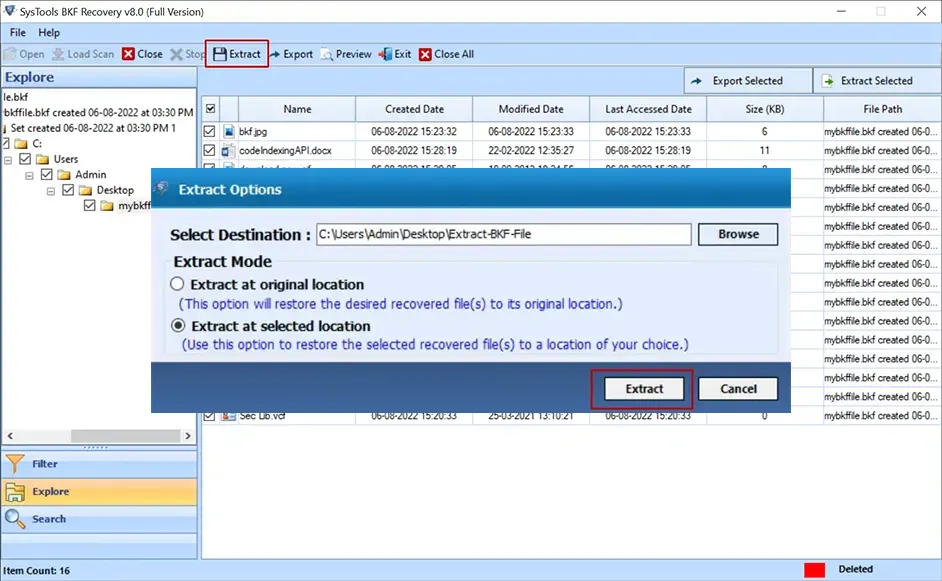Screen dimensions: 942x581
Task: Toggle the Admin folder checkbox
Action: 47,174
